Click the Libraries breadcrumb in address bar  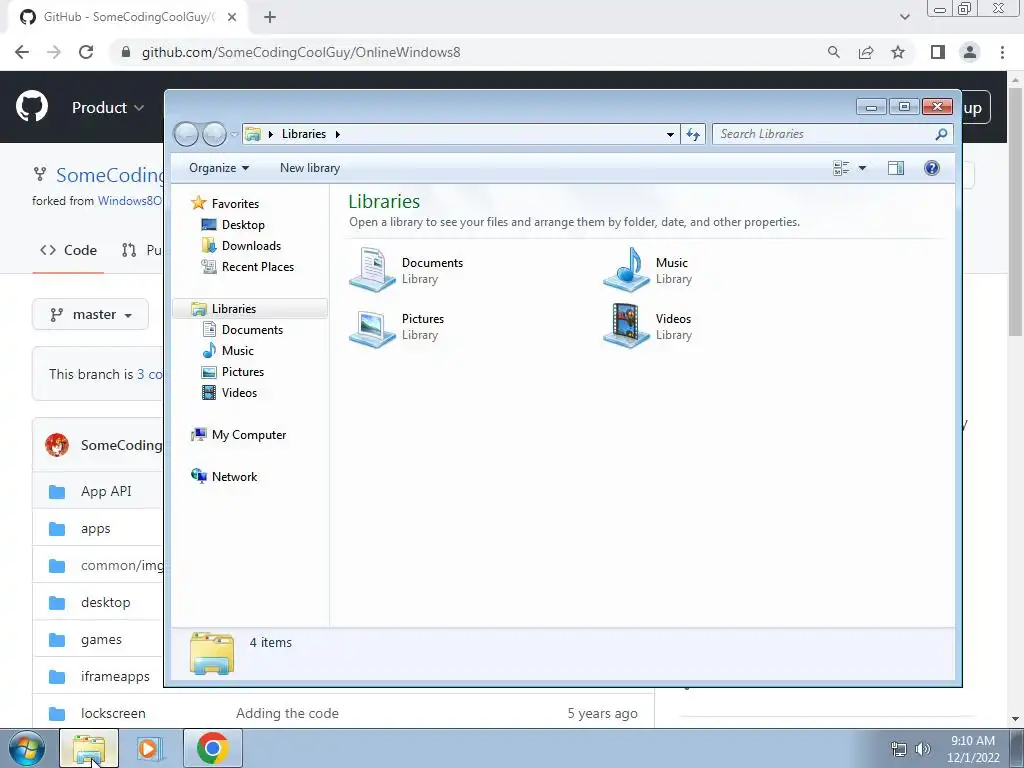tap(304, 134)
